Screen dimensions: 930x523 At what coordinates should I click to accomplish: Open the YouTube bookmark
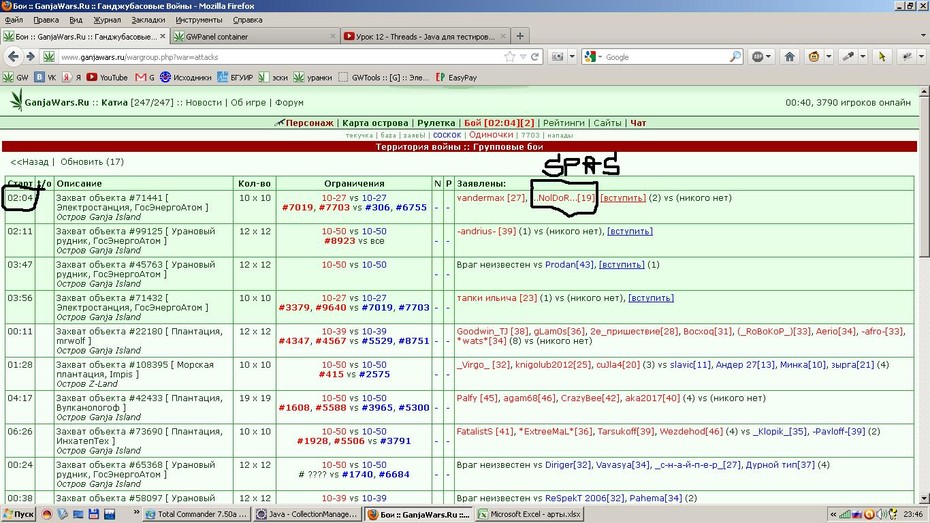(x=107, y=77)
